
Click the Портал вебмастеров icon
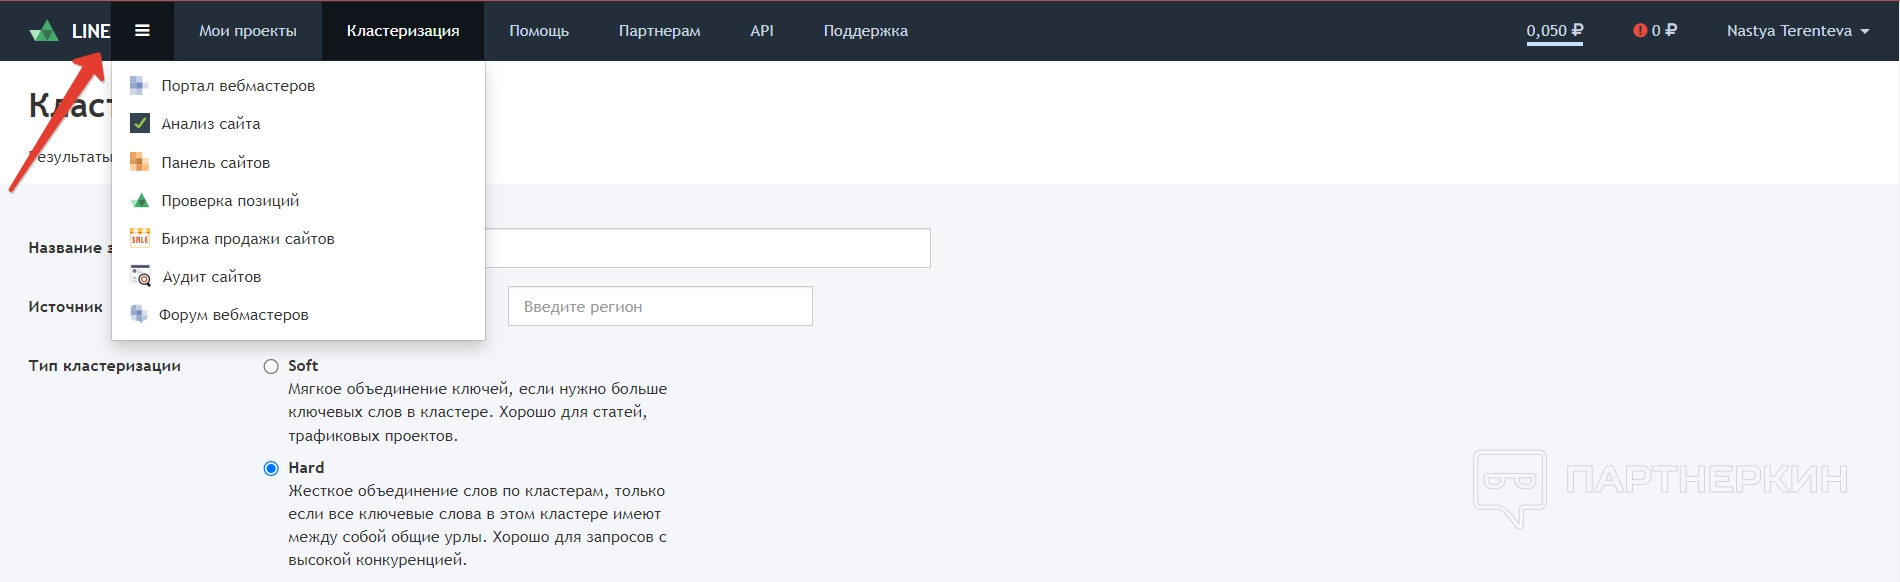(x=139, y=86)
